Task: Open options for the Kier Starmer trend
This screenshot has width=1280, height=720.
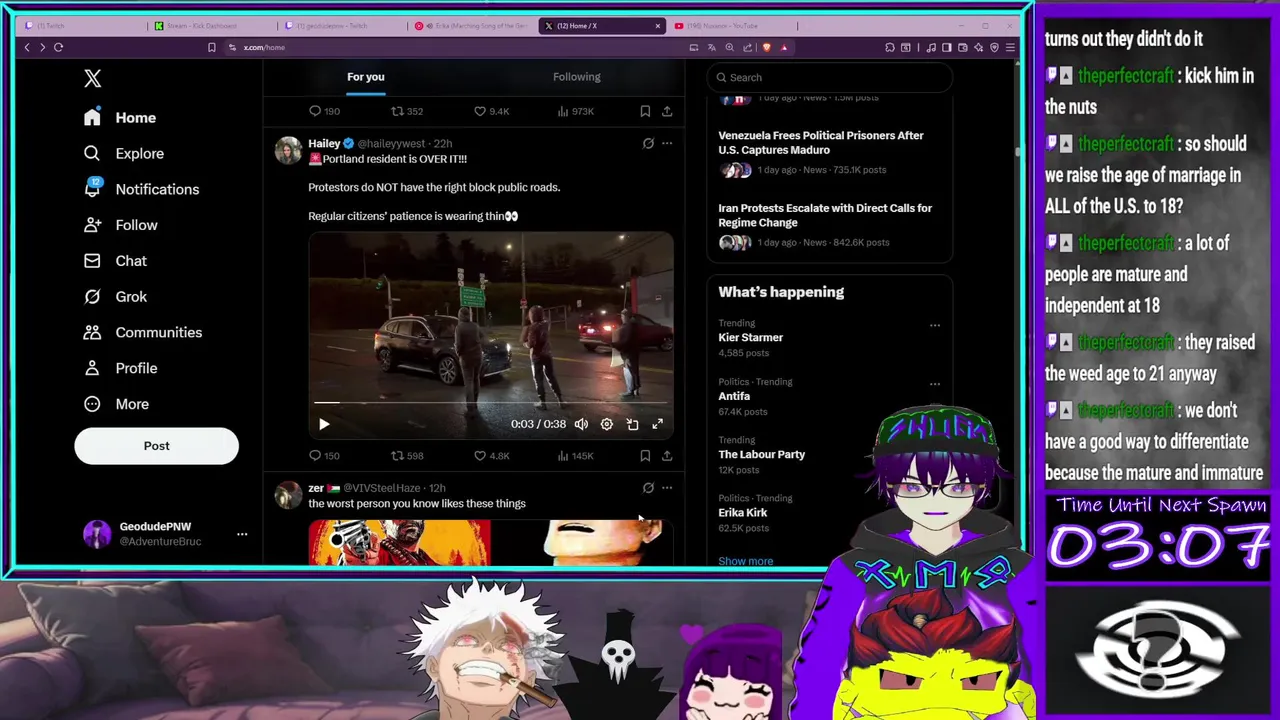Action: [935, 325]
